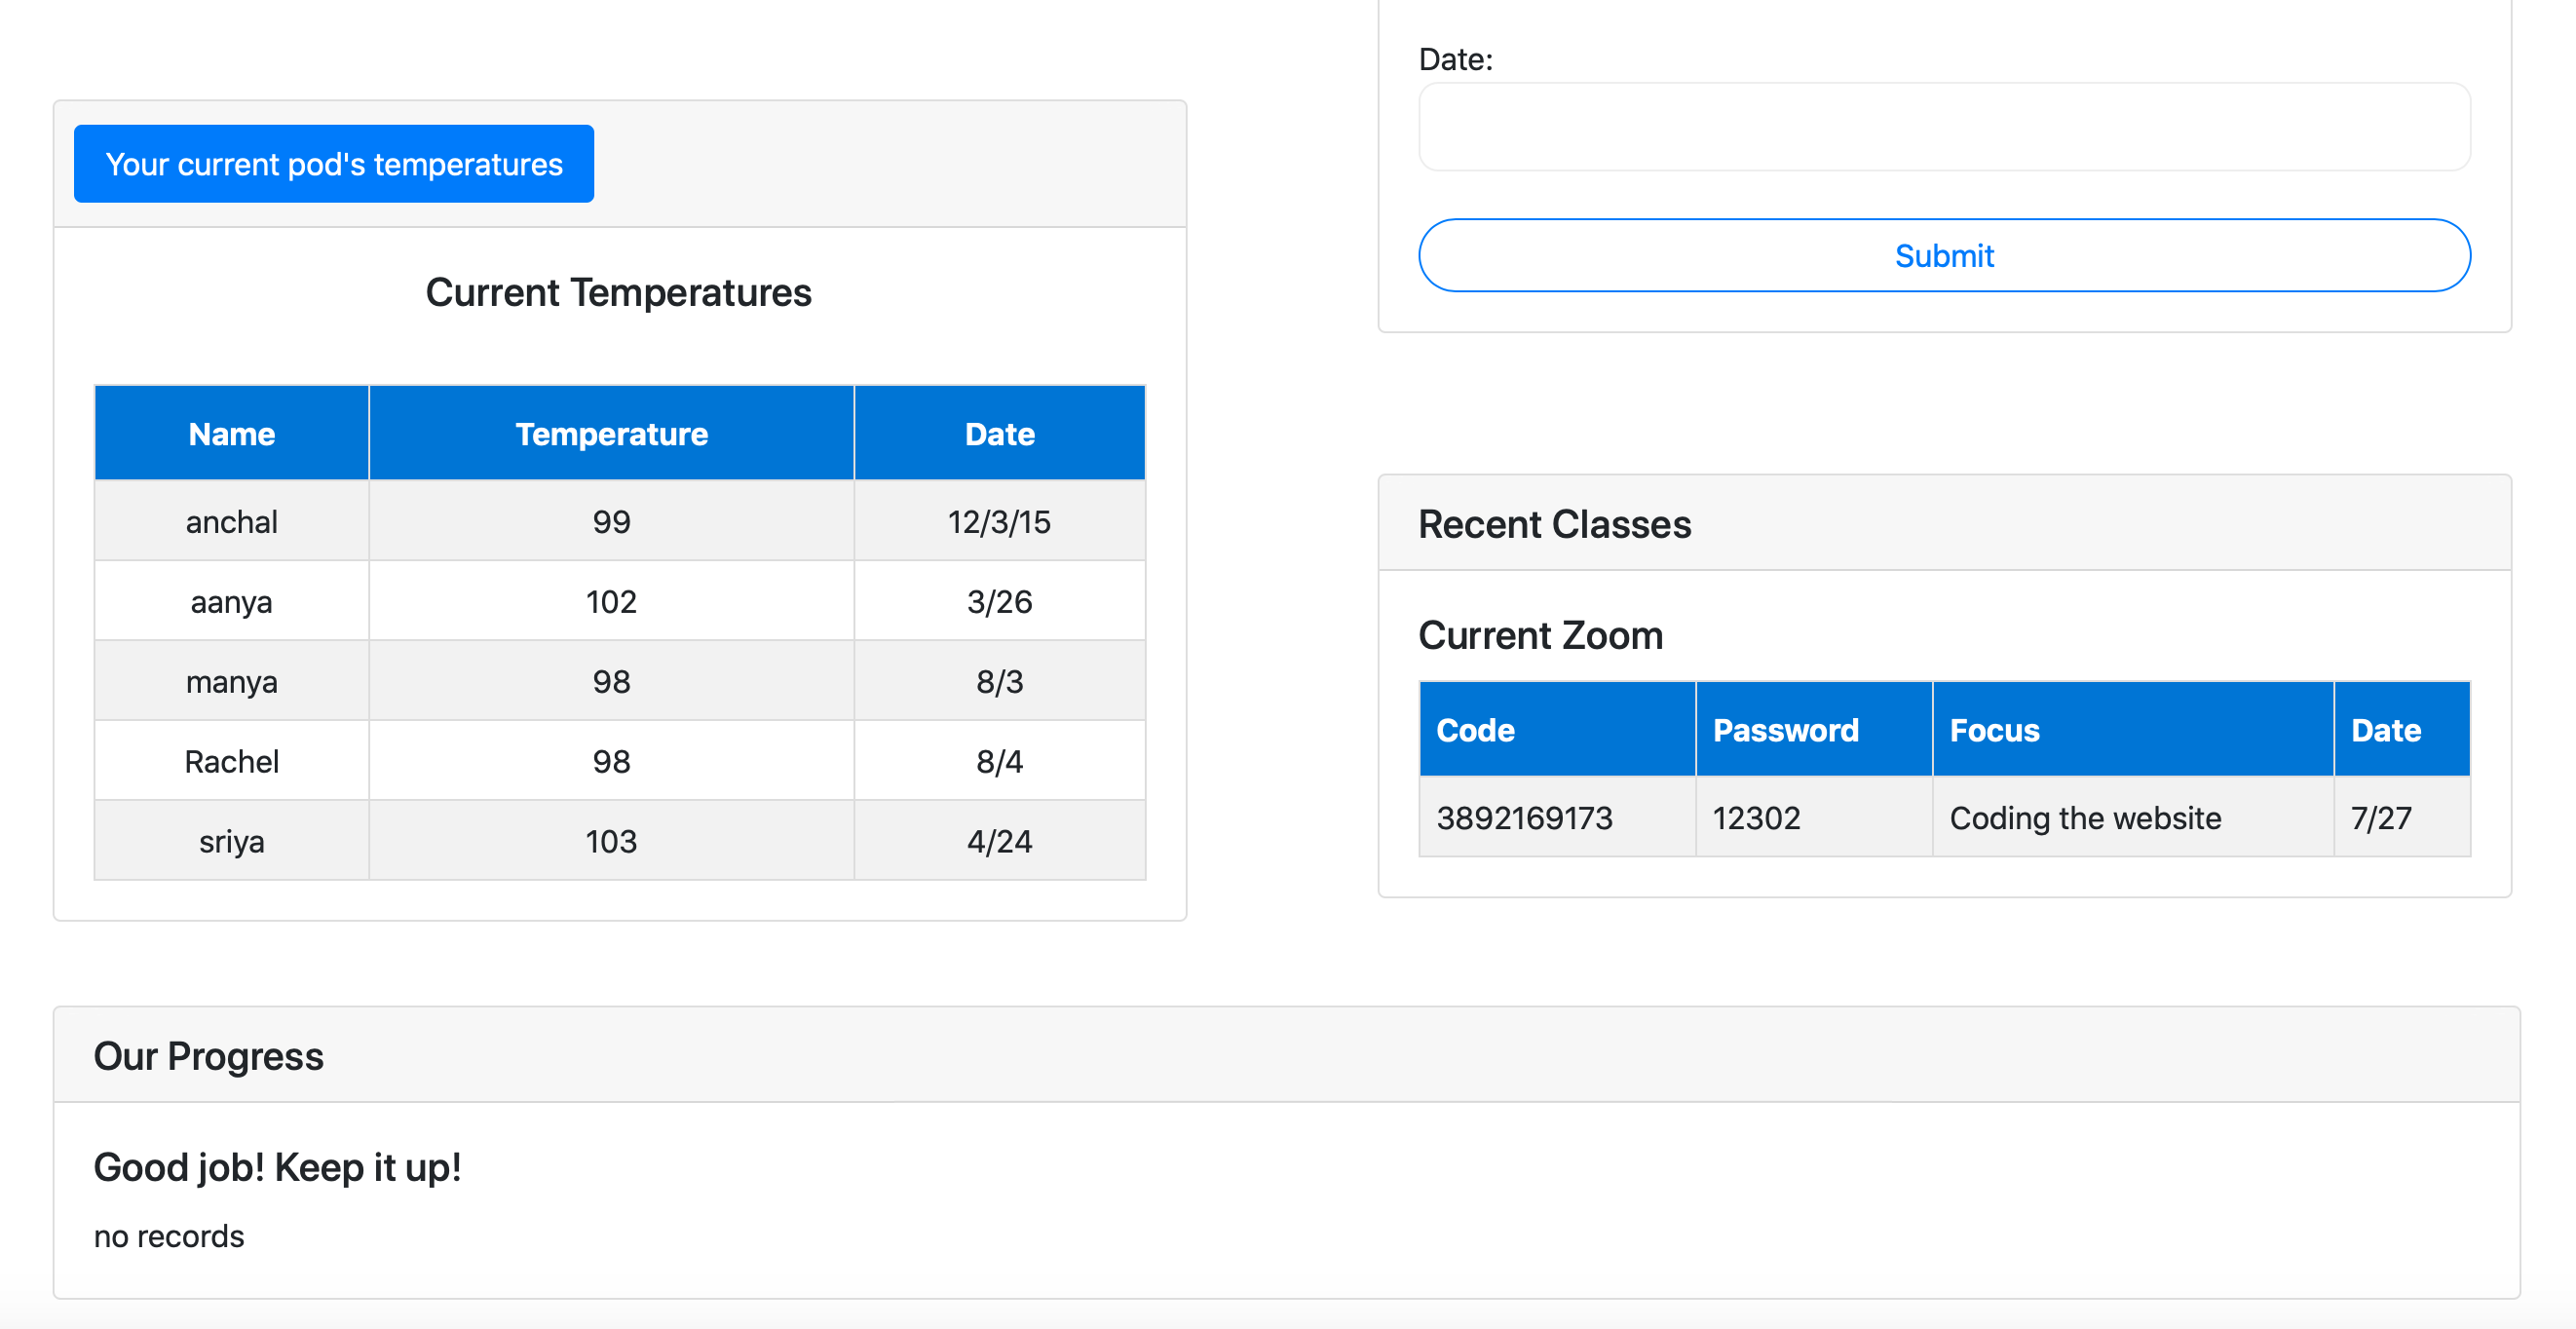Select the anchal row name cell
Screen dimensions: 2576x1329
point(231,522)
